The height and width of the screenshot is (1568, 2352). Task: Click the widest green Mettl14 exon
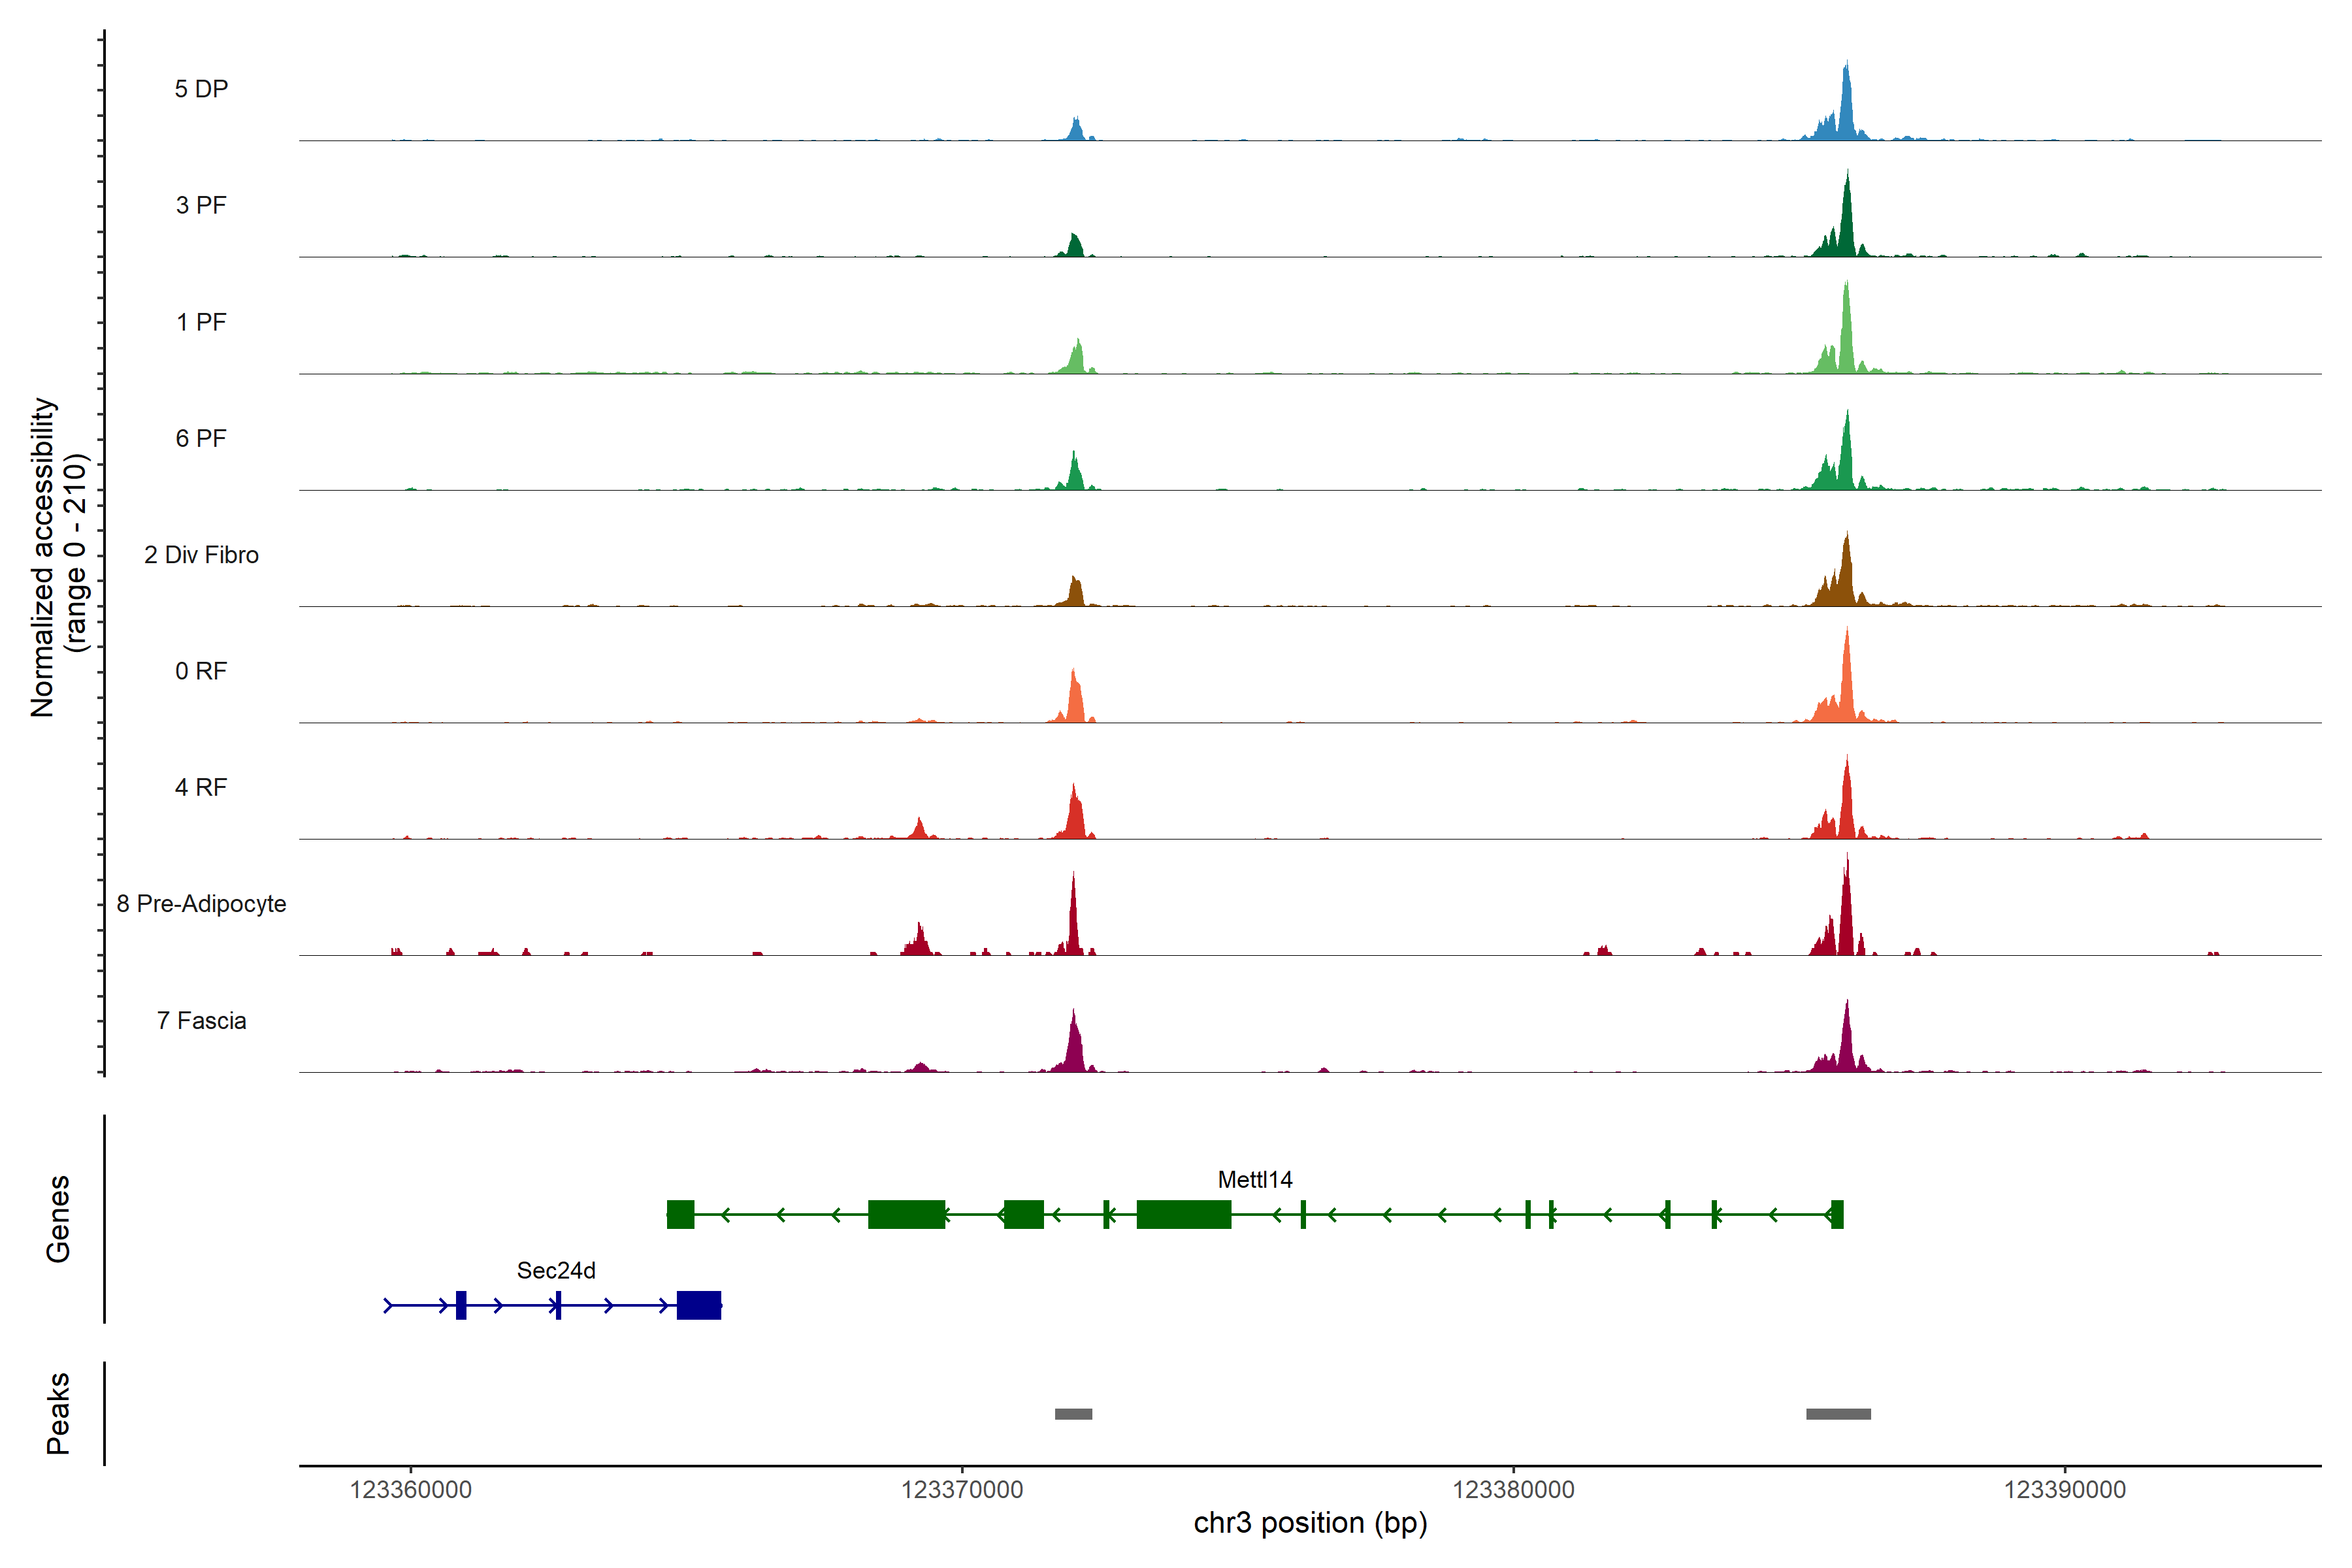coord(1183,1214)
